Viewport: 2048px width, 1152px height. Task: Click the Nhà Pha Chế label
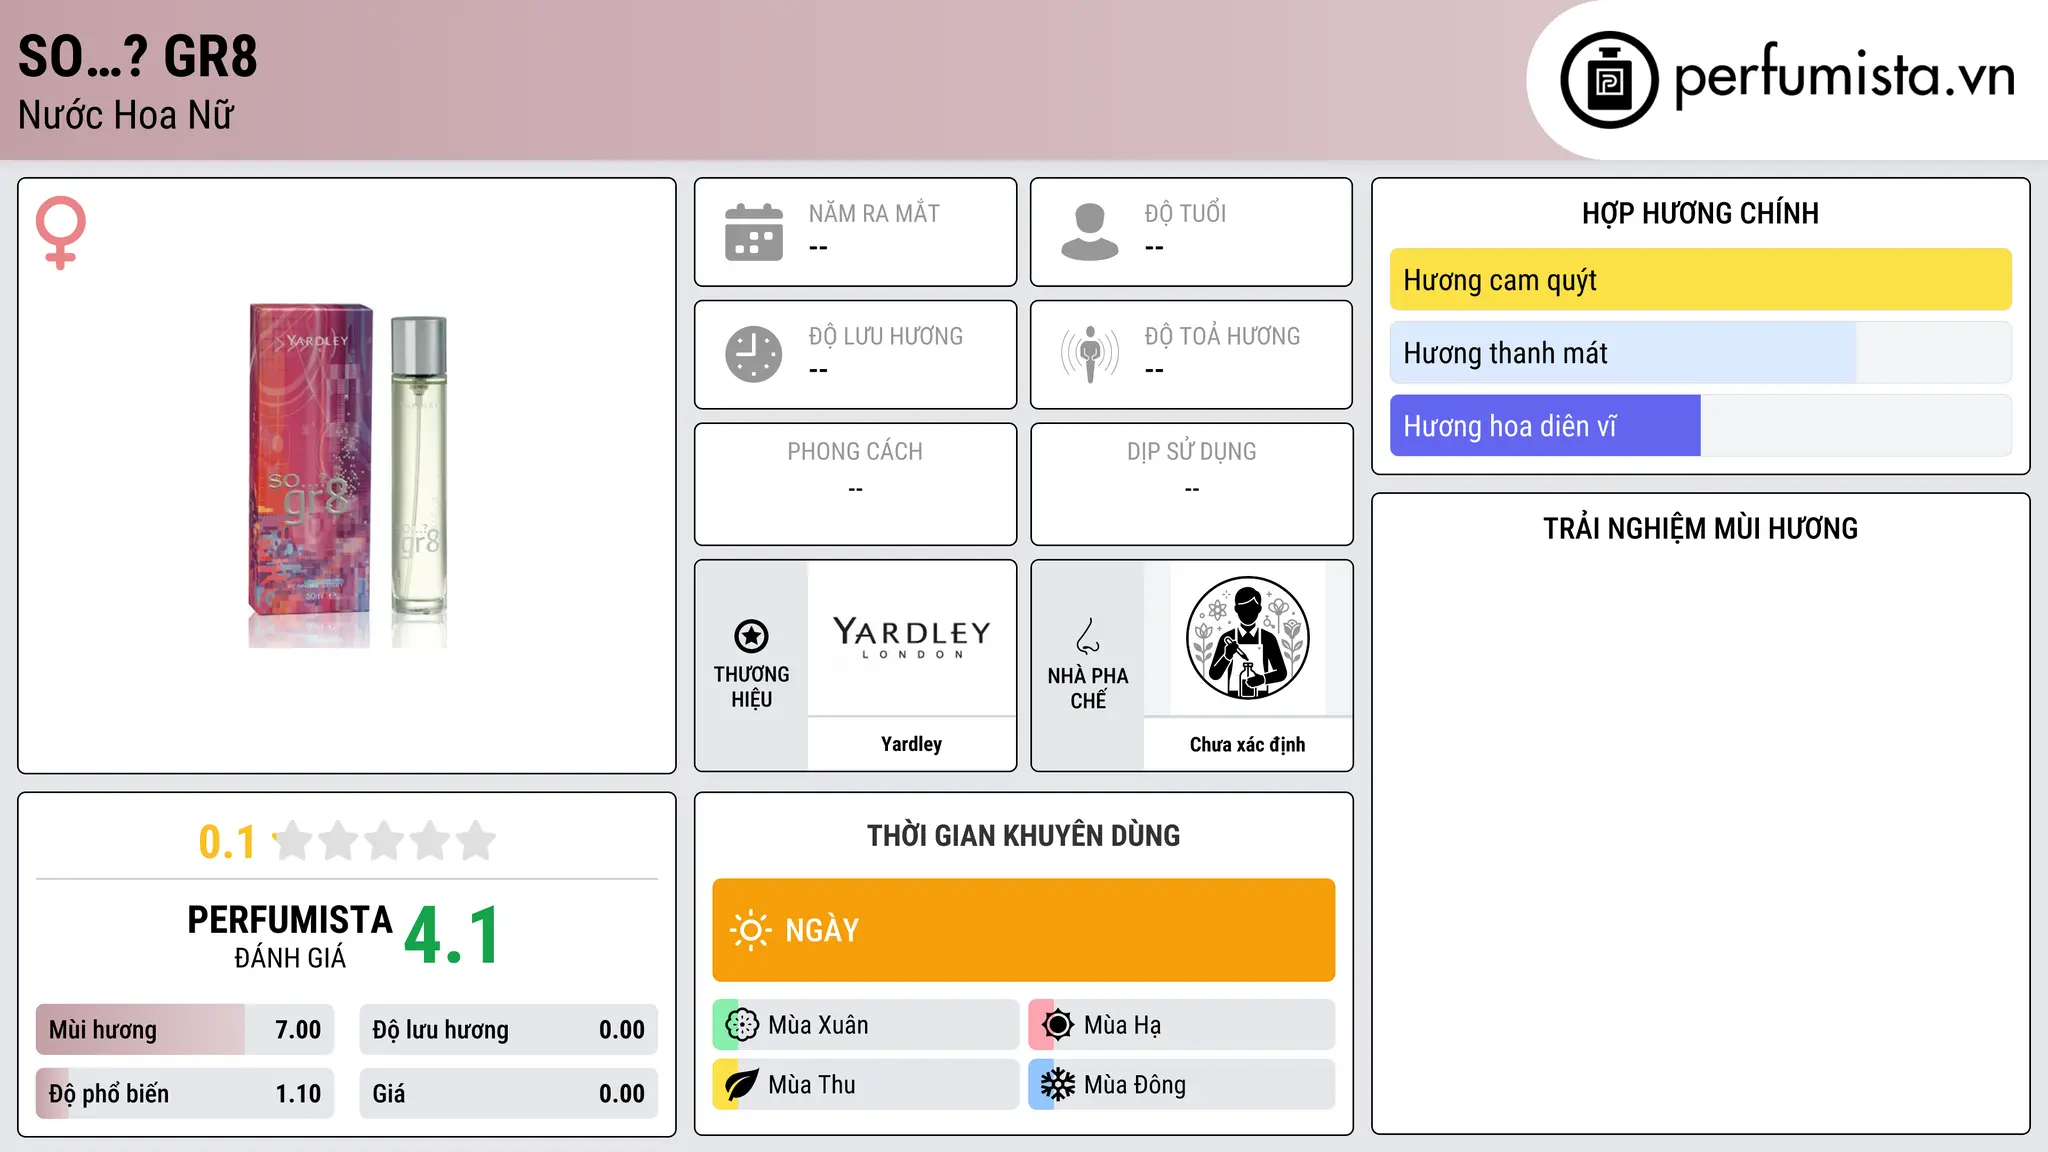(1088, 688)
